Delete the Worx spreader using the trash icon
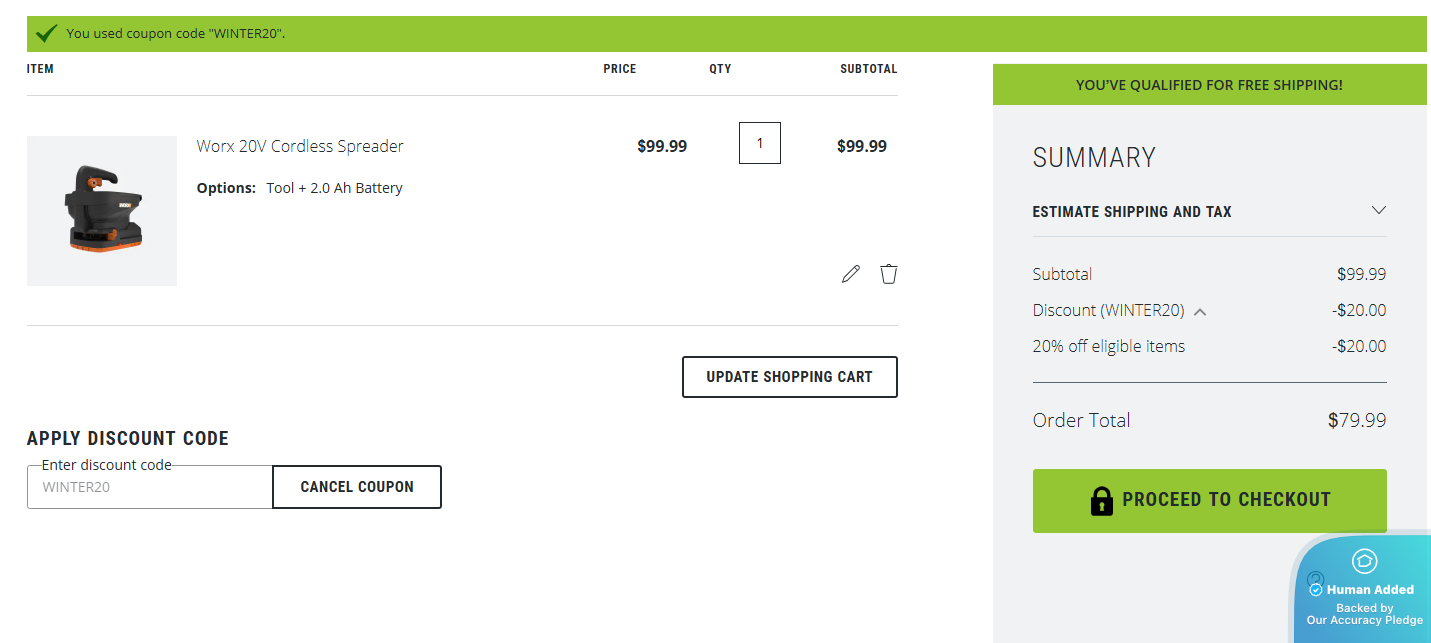Viewport: 1431px width, 643px height. click(x=889, y=273)
